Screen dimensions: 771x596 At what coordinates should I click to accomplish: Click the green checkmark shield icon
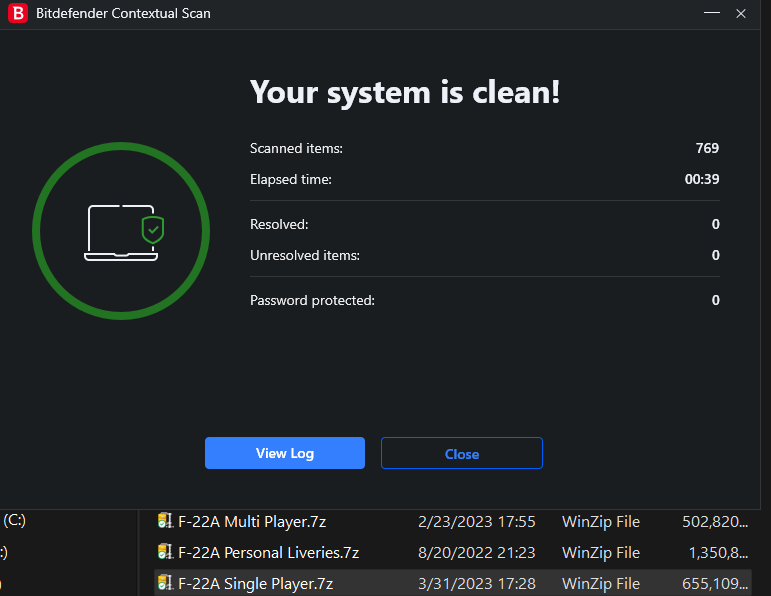153,229
